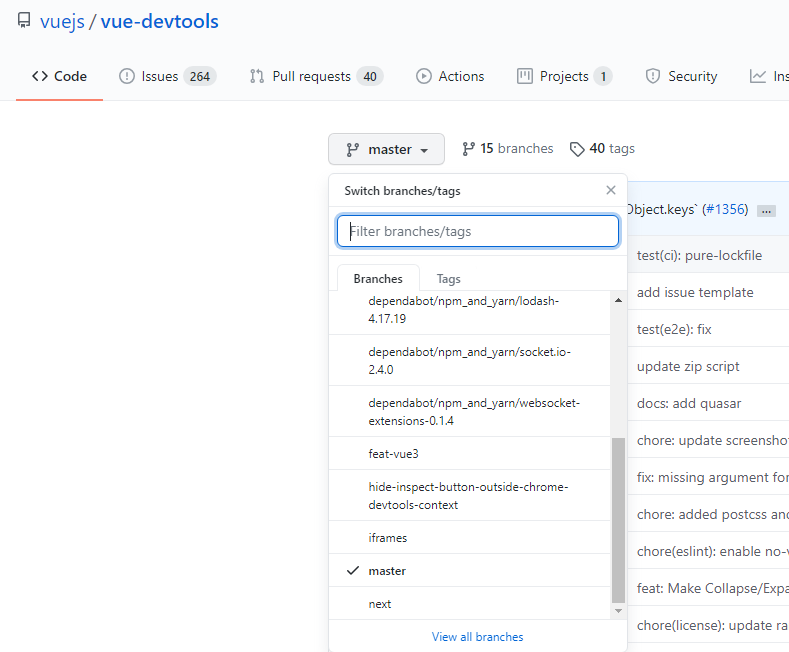The image size is (789, 652).
Task: Click the branch list scrollbar down arrow
Action: 618,611
